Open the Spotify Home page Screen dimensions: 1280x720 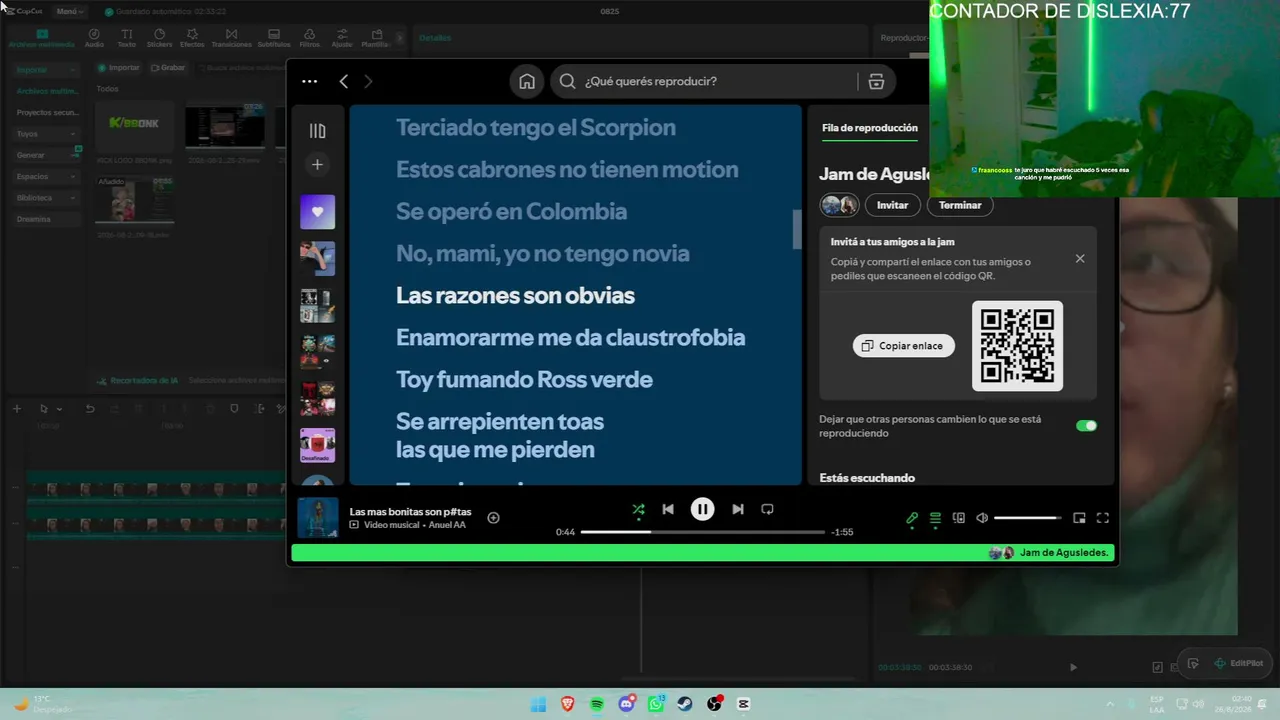[x=527, y=82]
